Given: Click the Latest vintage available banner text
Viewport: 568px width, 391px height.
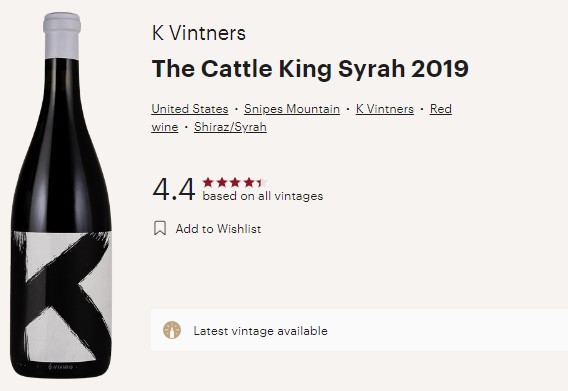Looking at the screenshot, I should (x=260, y=331).
